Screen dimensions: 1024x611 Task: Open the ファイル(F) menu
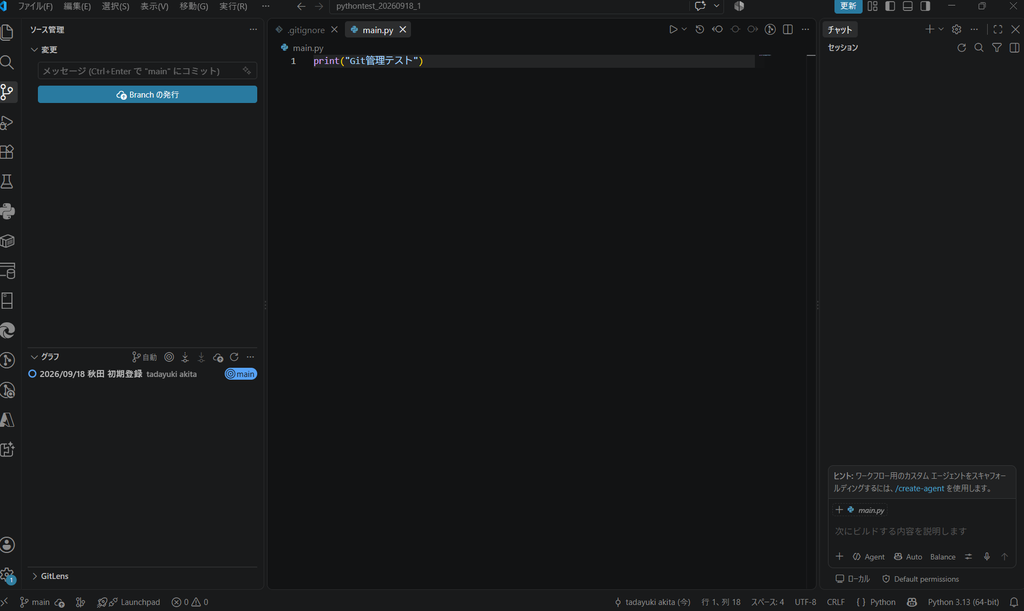tap(35, 6)
